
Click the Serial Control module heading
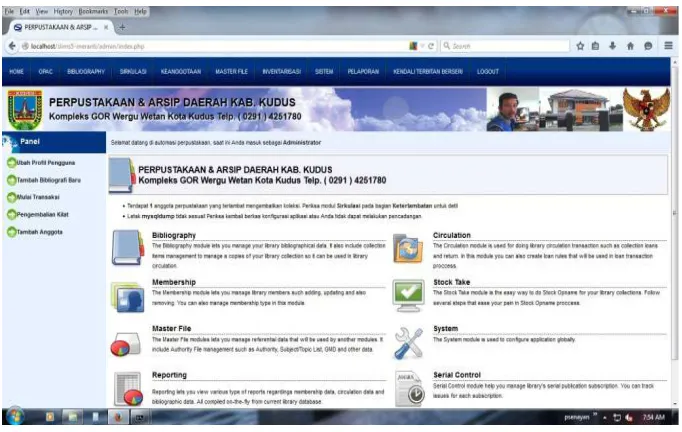(x=457, y=375)
